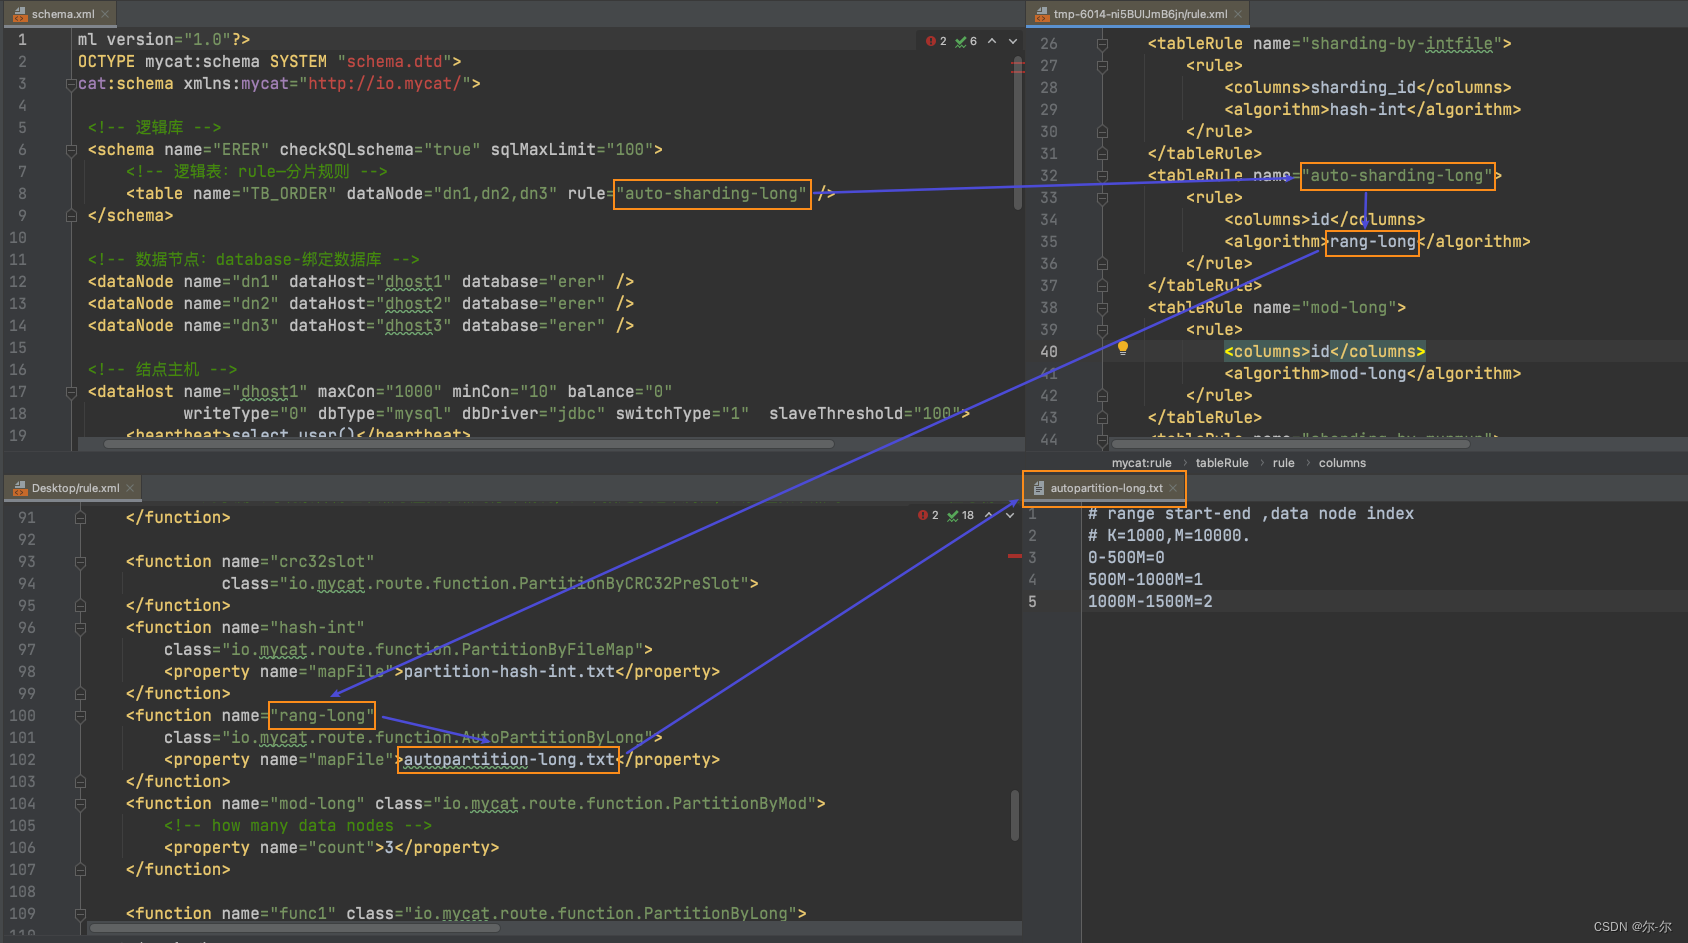Click the "auto-sharding-long" rule value in schema.xml
This screenshot has height=943, width=1688.
point(712,194)
